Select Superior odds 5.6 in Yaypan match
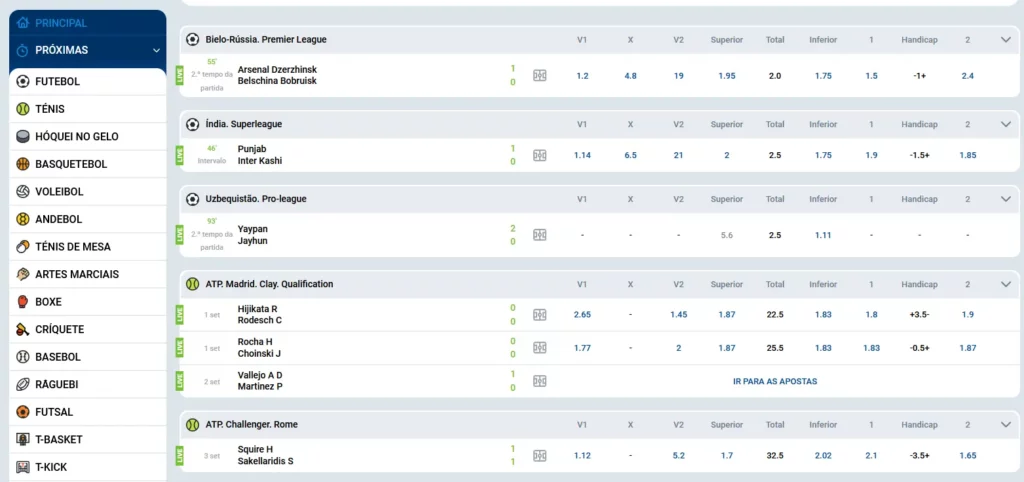This screenshot has width=1024, height=482. [x=727, y=235]
